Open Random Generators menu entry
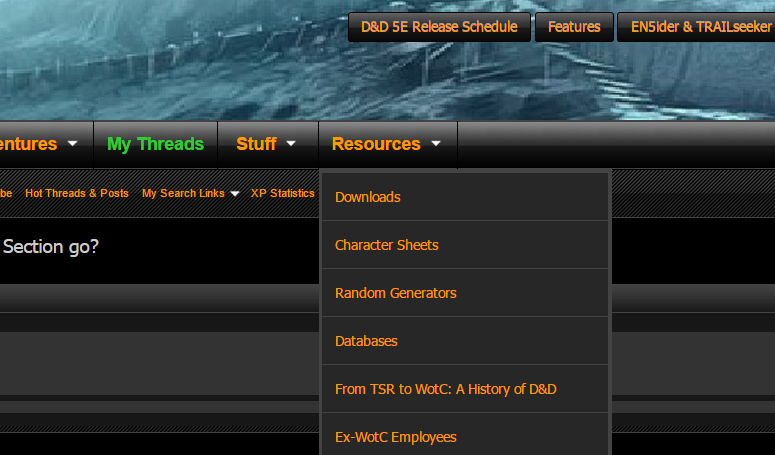 (465, 292)
